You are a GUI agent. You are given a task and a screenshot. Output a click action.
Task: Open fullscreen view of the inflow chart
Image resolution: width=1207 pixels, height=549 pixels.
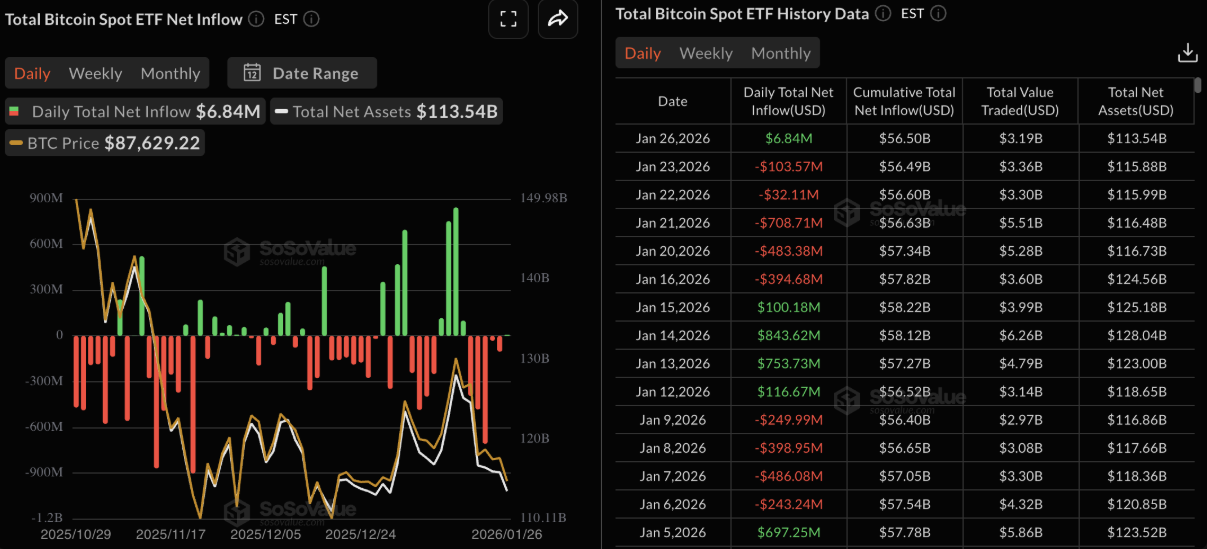point(508,19)
